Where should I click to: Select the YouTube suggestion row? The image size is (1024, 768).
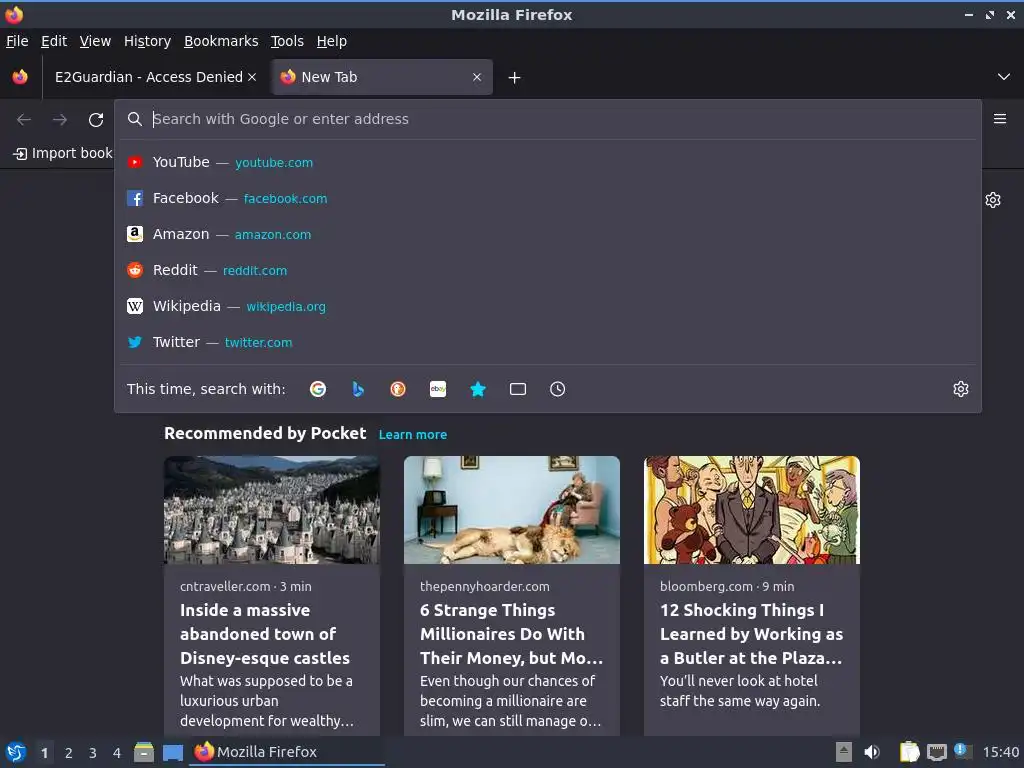548,162
